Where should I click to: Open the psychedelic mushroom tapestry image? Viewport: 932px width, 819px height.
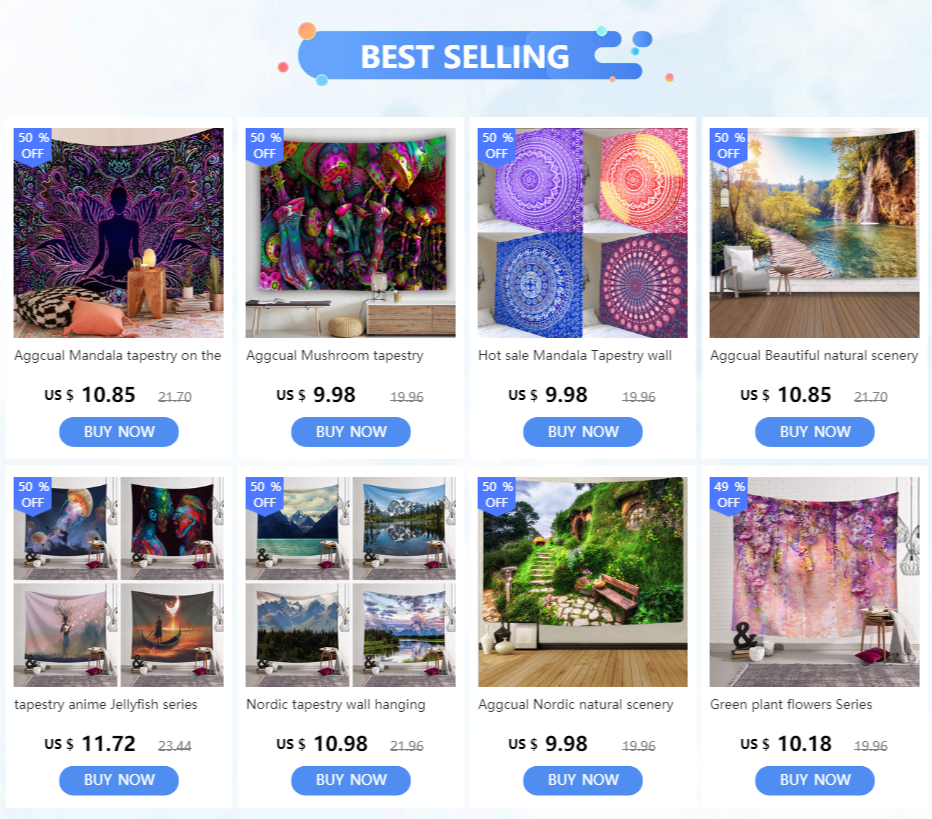coord(351,233)
